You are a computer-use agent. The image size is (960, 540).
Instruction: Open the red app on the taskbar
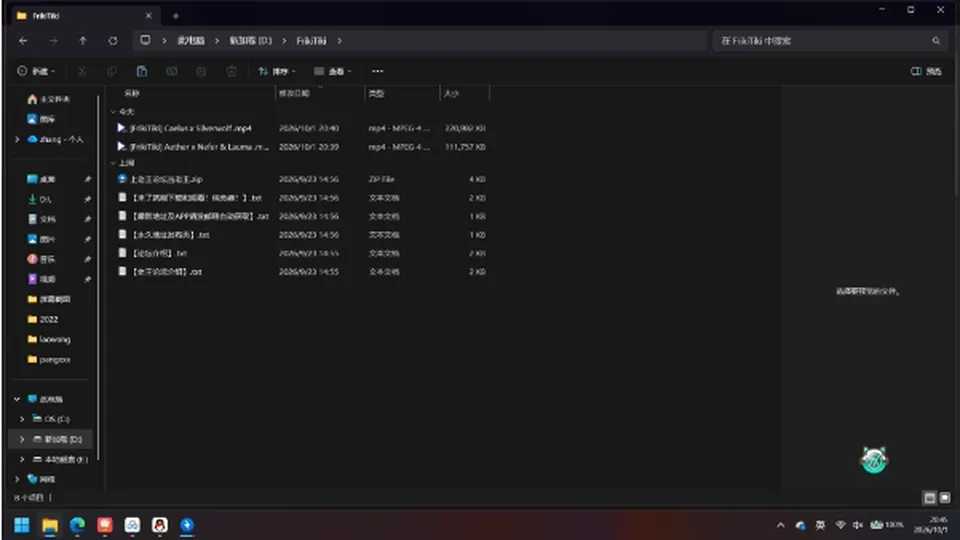[105, 525]
